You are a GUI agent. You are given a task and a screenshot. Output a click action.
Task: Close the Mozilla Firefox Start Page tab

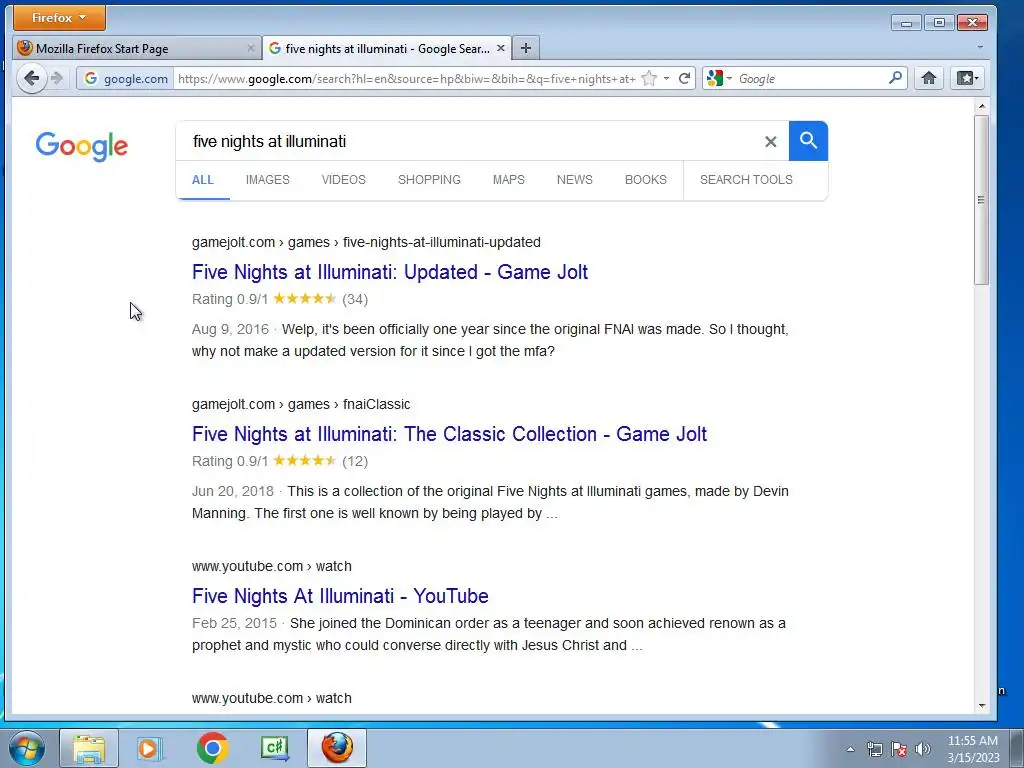(251, 48)
